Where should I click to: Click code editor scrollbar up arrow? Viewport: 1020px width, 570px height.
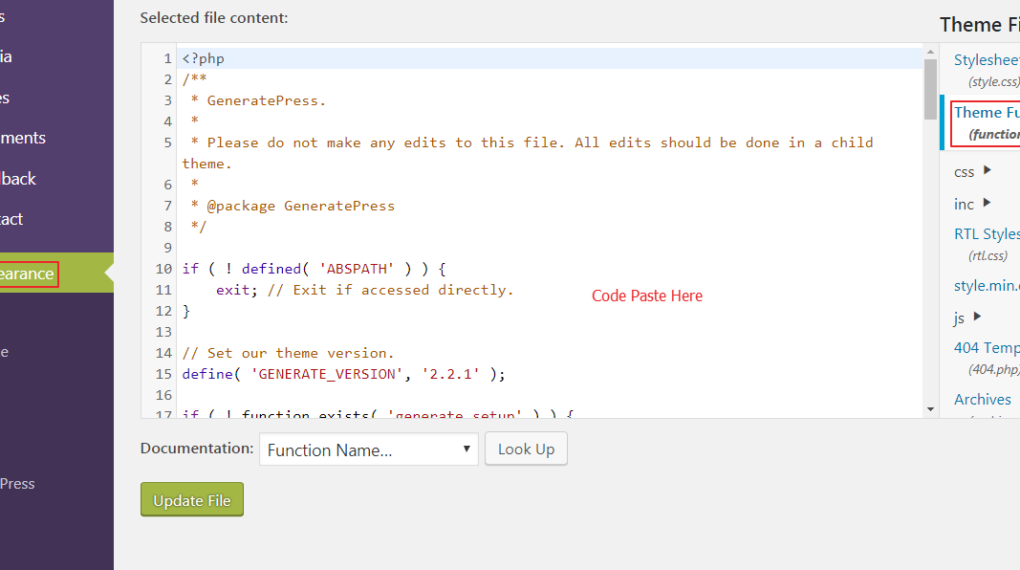point(930,51)
